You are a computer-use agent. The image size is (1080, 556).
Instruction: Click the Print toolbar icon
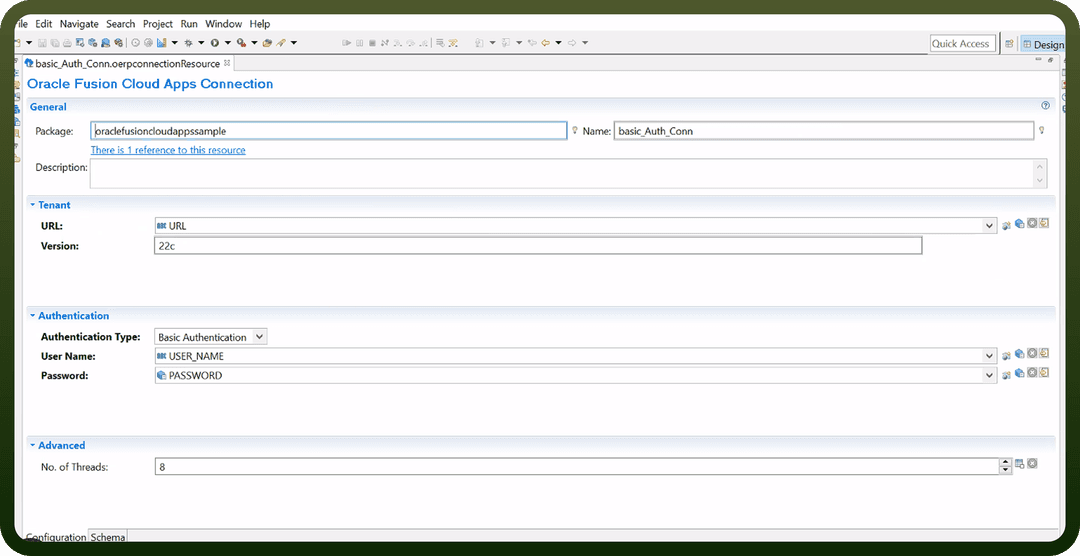tap(67, 43)
